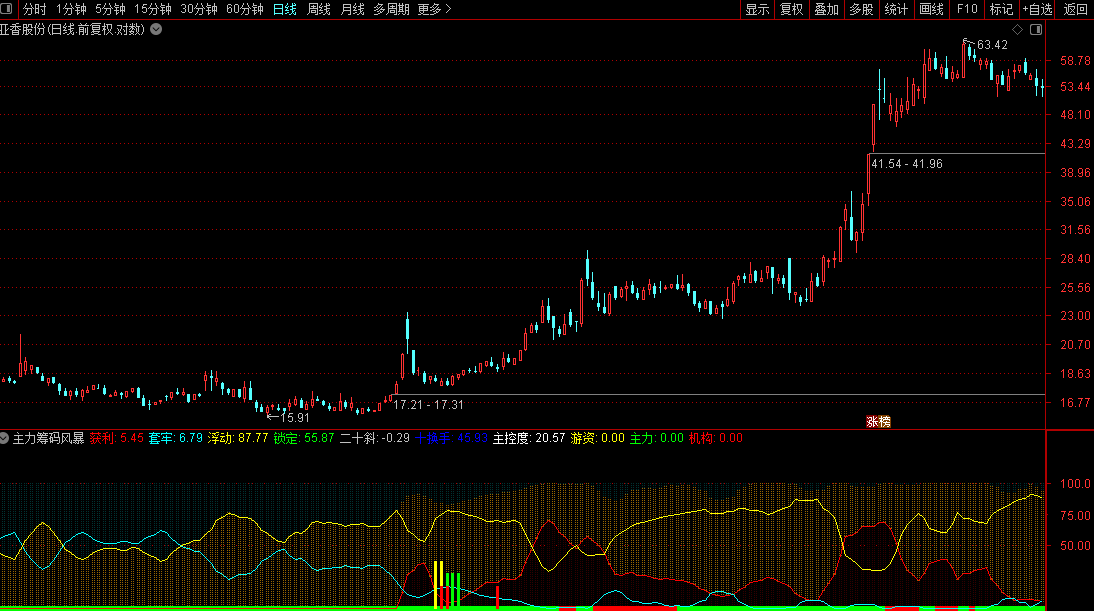Add stock via +自选 button
The width and height of the screenshot is (1094, 611).
(1037, 9)
